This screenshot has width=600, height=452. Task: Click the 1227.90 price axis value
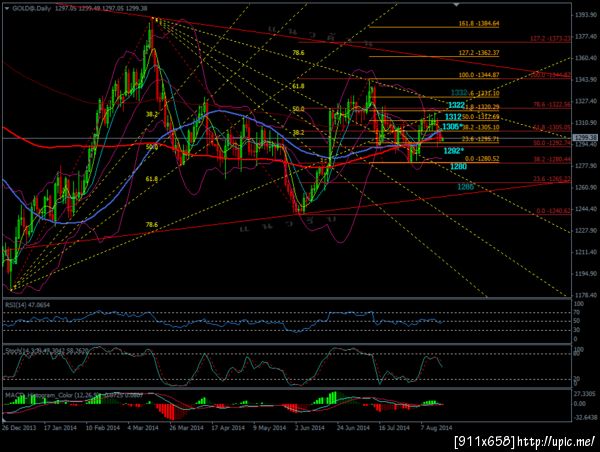[x=586, y=230]
